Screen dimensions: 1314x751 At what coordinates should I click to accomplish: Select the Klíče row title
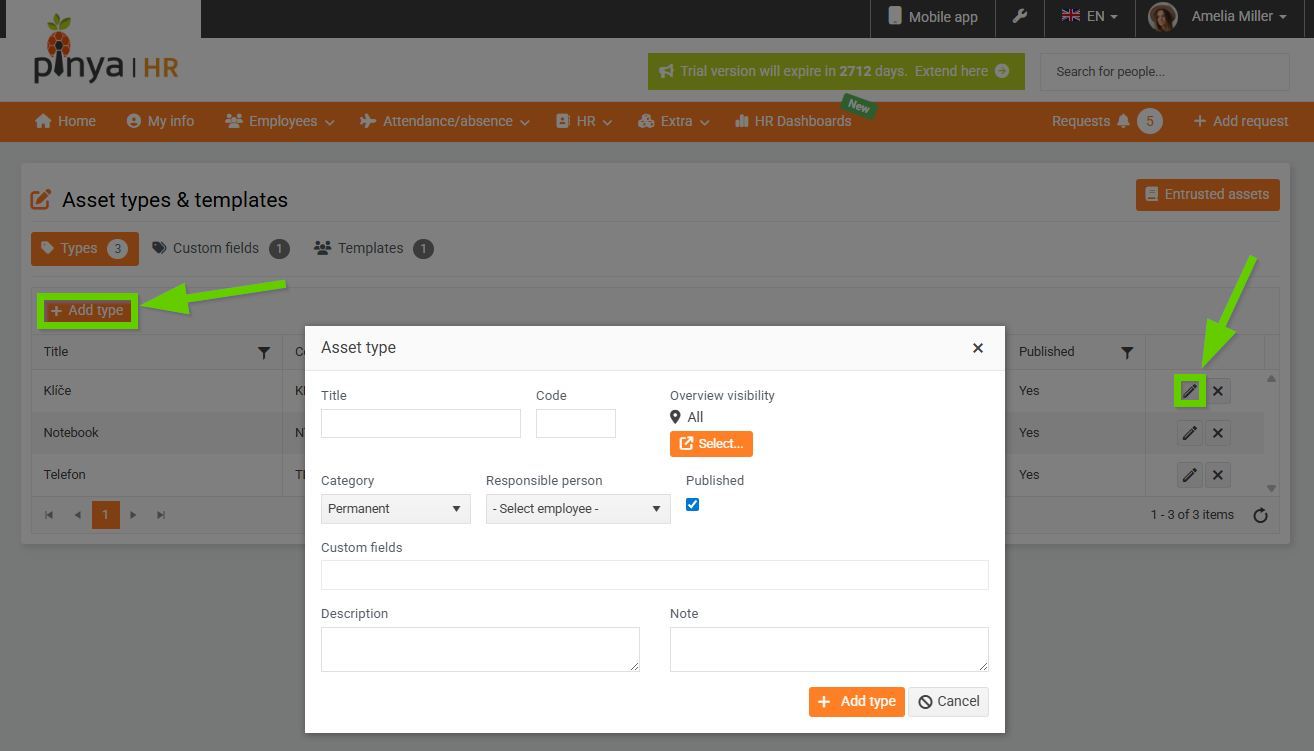[x=58, y=391]
